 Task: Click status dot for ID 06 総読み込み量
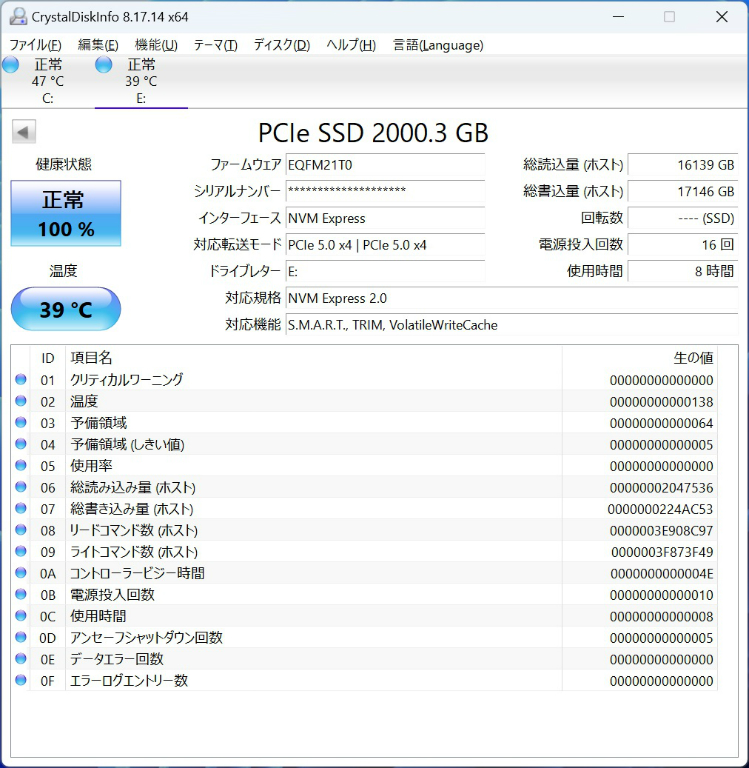click(x=21, y=487)
